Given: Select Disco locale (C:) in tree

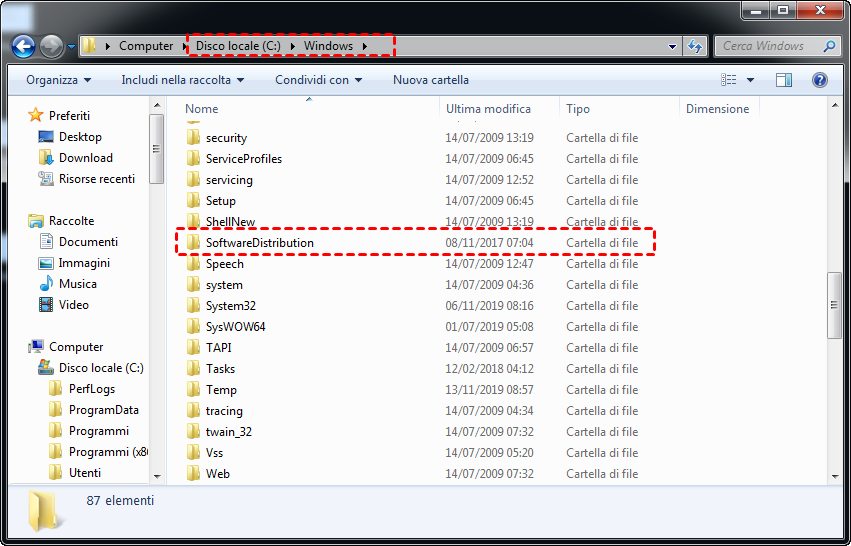Looking at the screenshot, I should click(91, 368).
